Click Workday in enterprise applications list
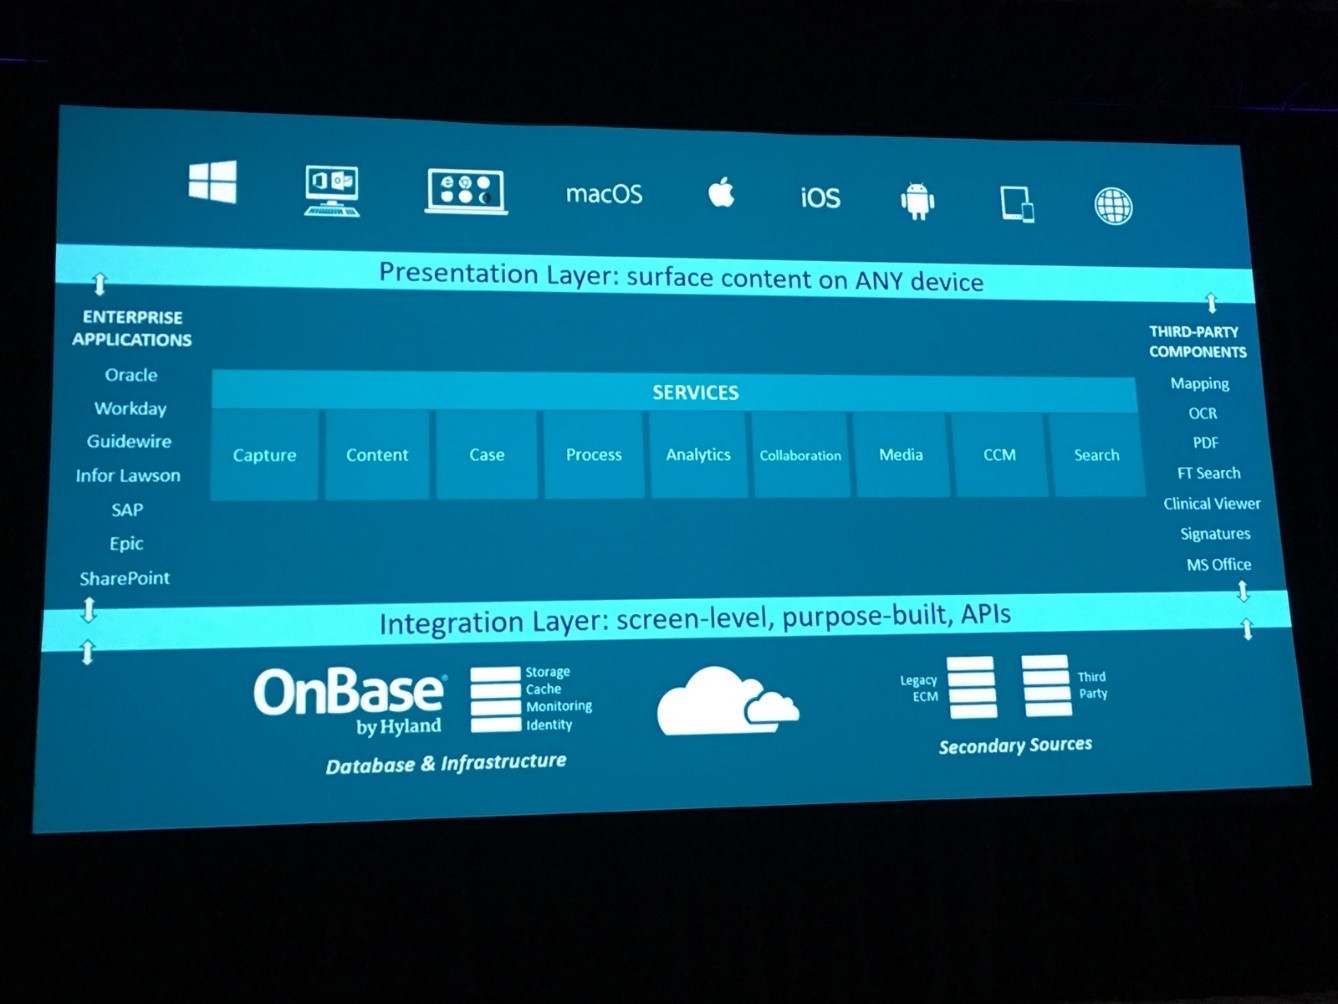The height and width of the screenshot is (1004, 1338). [x=130, y=409]
